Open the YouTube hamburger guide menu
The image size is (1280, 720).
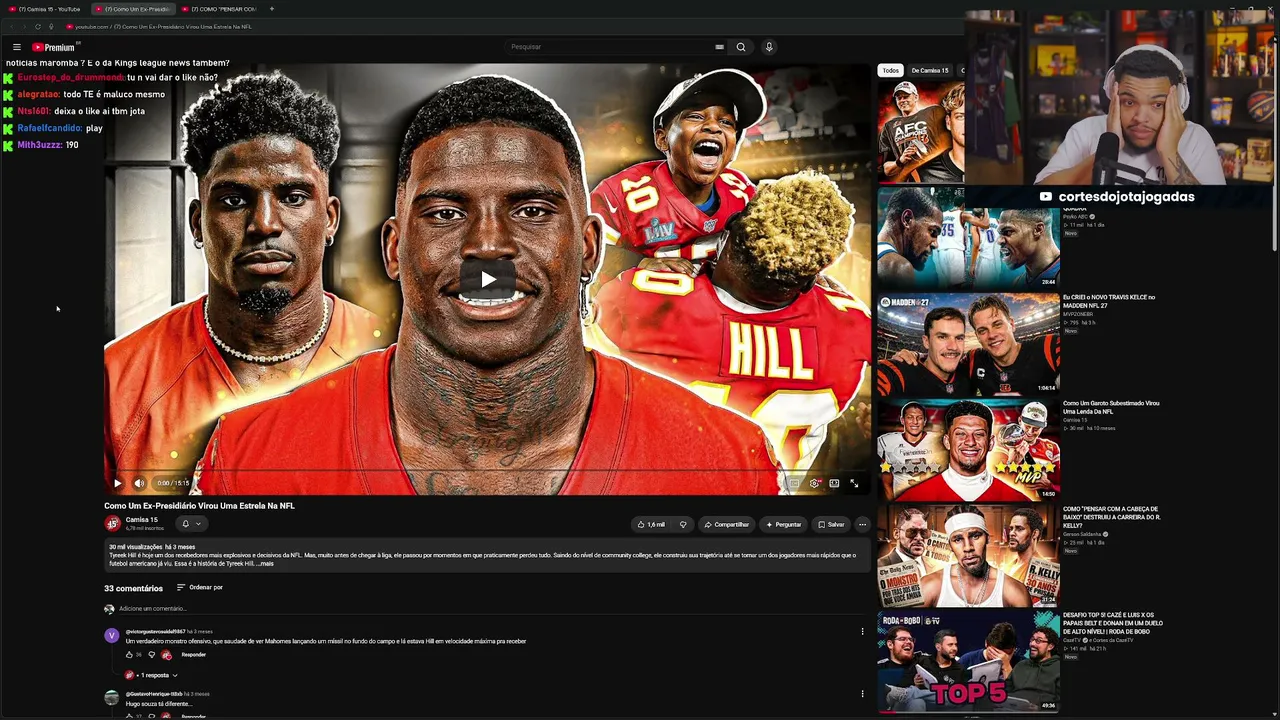pyautogui.click(x=17, y=47)
